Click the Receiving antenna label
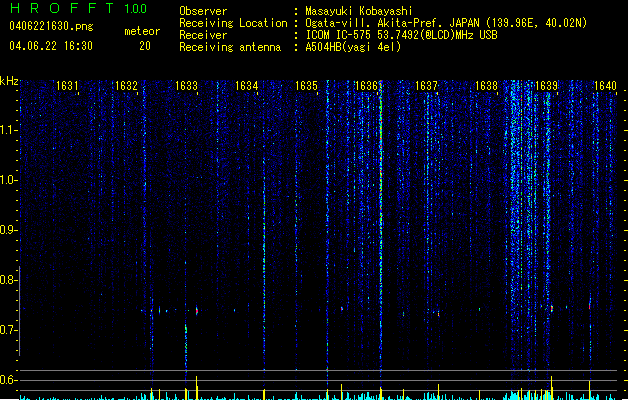This screenshot has width=629, height=400. pyautogui.click(x=230, y=47)
